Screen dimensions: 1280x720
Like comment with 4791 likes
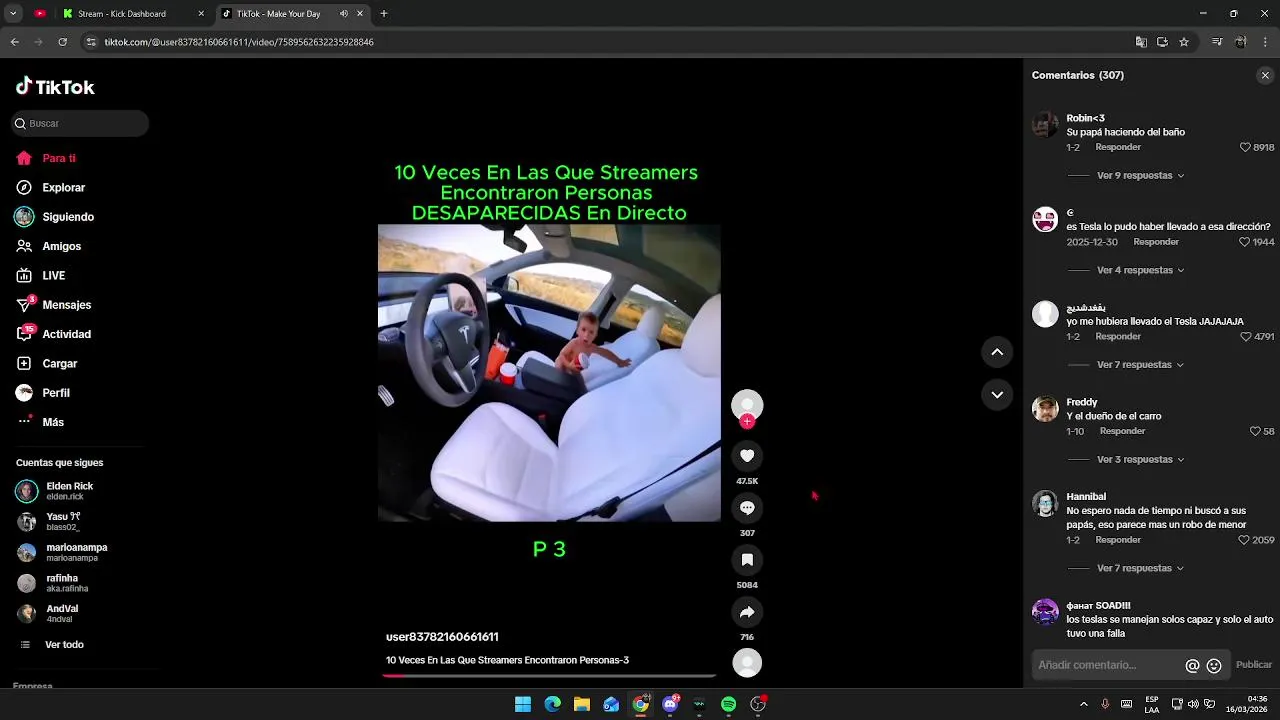1245,337
